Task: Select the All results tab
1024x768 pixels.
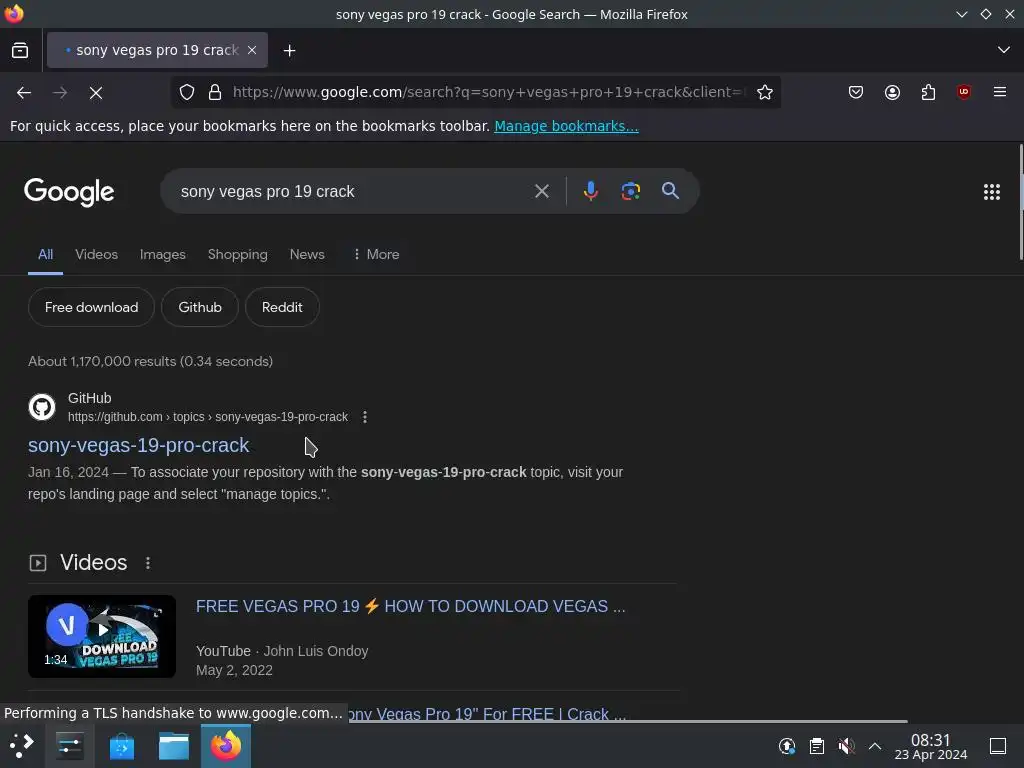Action: point(45,255)
